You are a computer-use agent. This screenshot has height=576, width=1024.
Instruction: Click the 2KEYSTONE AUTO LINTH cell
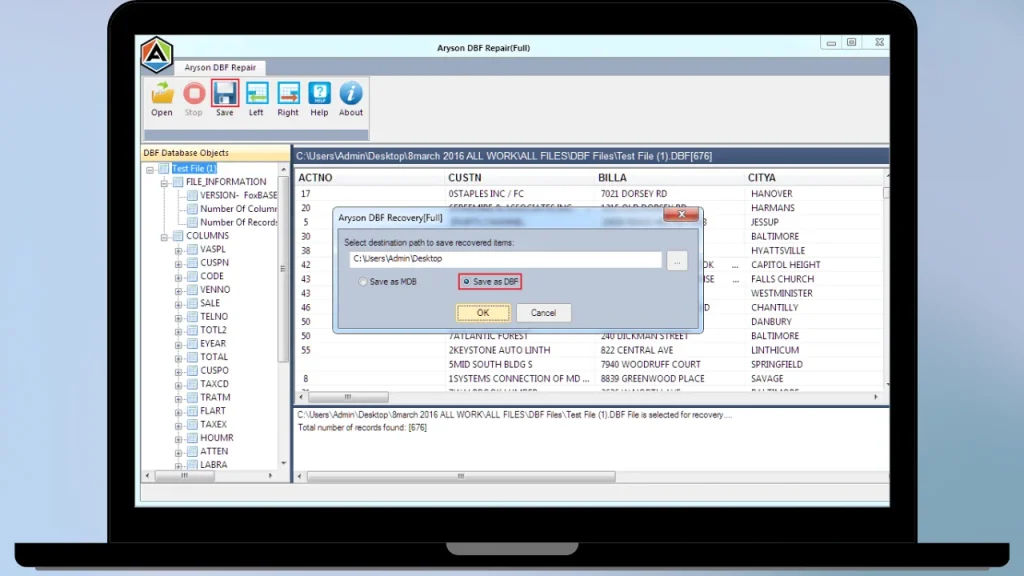(x=500, y=351)
